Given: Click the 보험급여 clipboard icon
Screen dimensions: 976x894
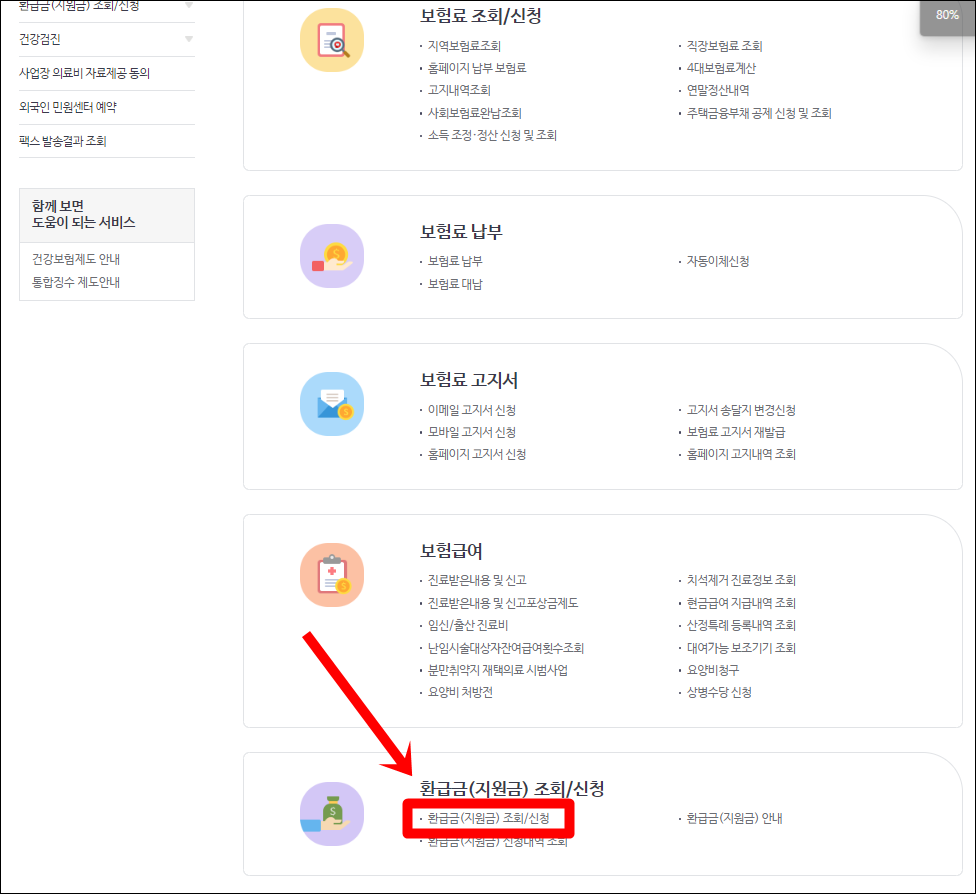Looking at the screenshot, I should [332, 575].
